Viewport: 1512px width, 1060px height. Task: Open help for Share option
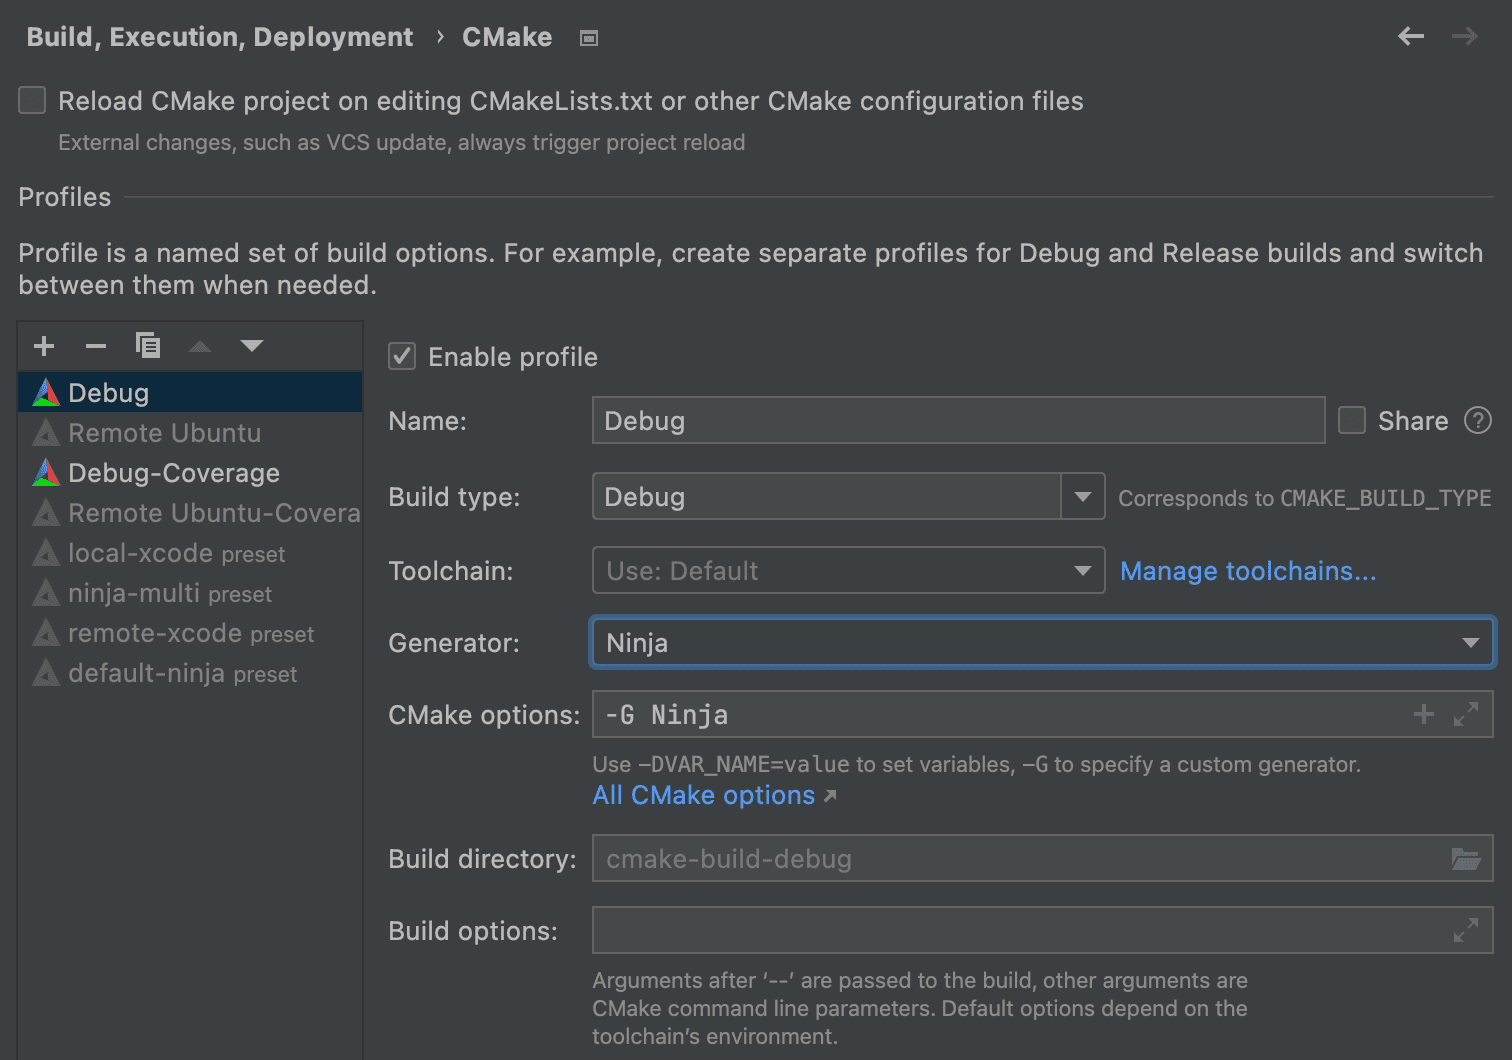[1478, 420]
